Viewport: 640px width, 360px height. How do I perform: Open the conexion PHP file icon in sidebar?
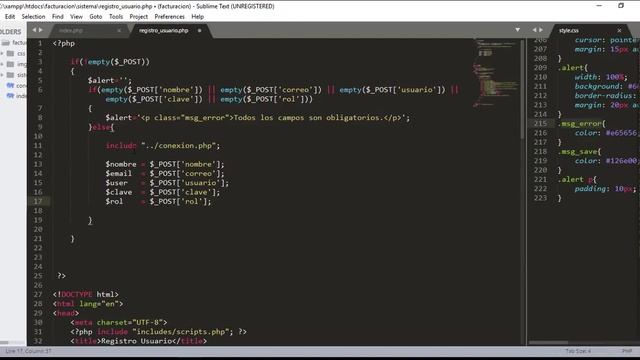10,85
